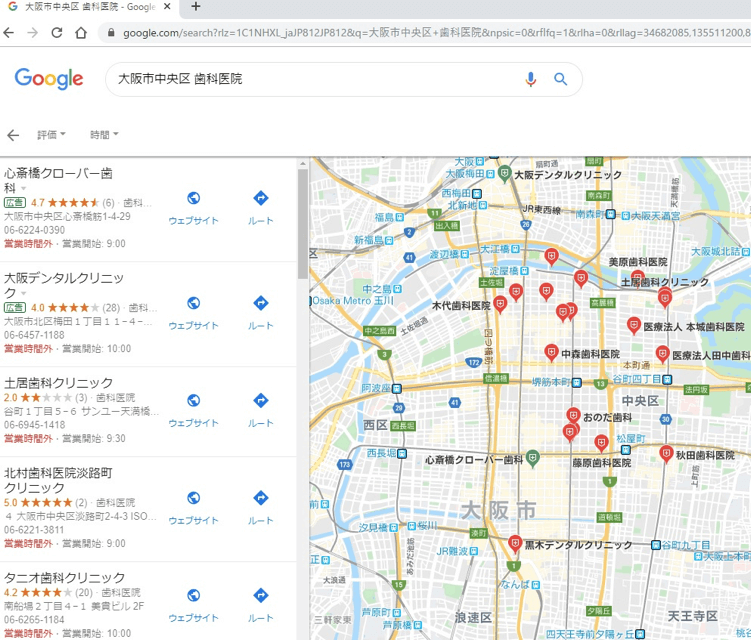The height and width of the screenshot is (640, 751).
Task: Open the 北村歯科医院淡路町クリニック listing title
Action: [x=58, y=480]
